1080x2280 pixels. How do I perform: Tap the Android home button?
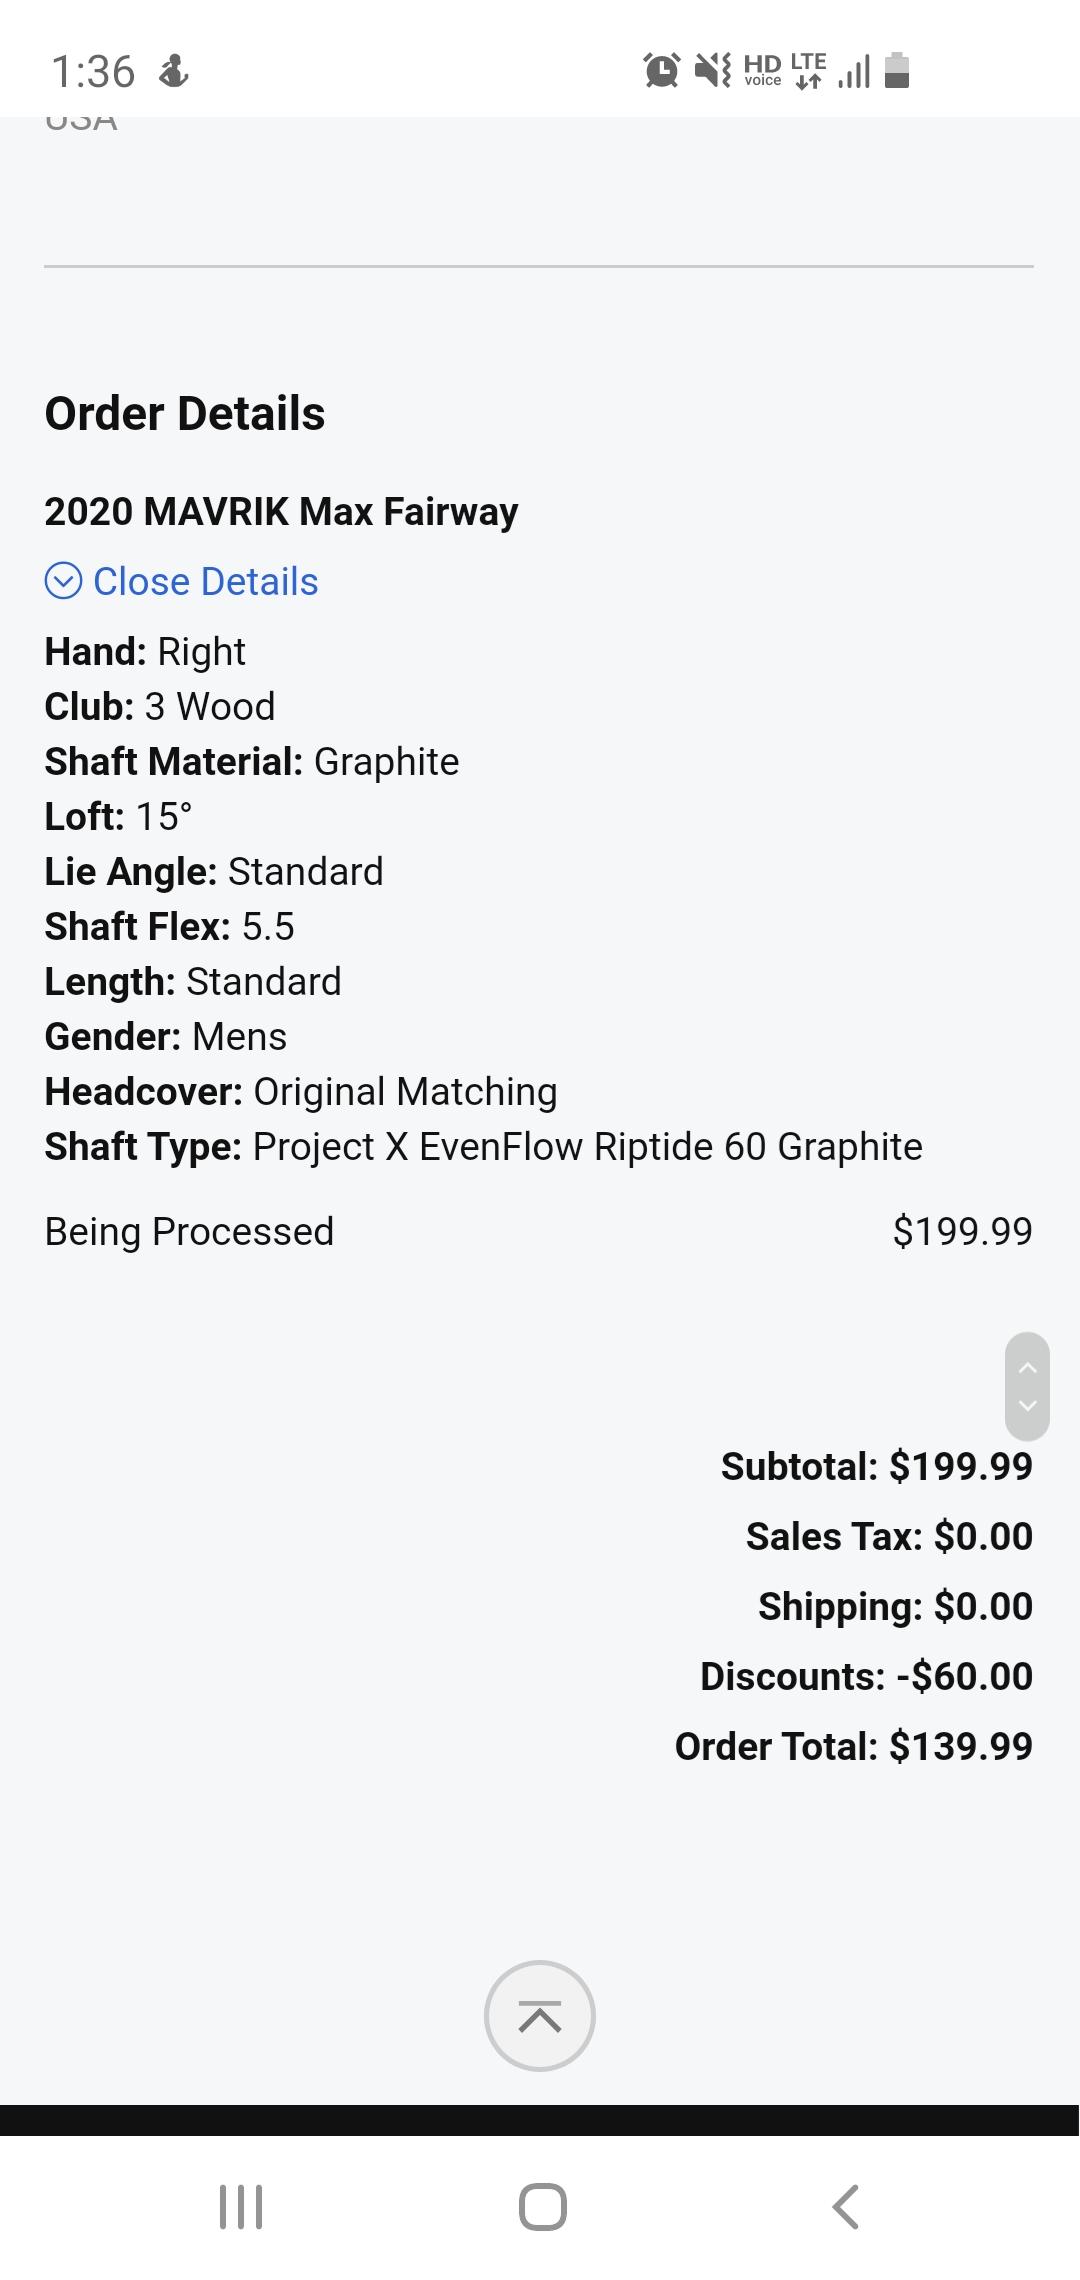(x=542, y=2206)
